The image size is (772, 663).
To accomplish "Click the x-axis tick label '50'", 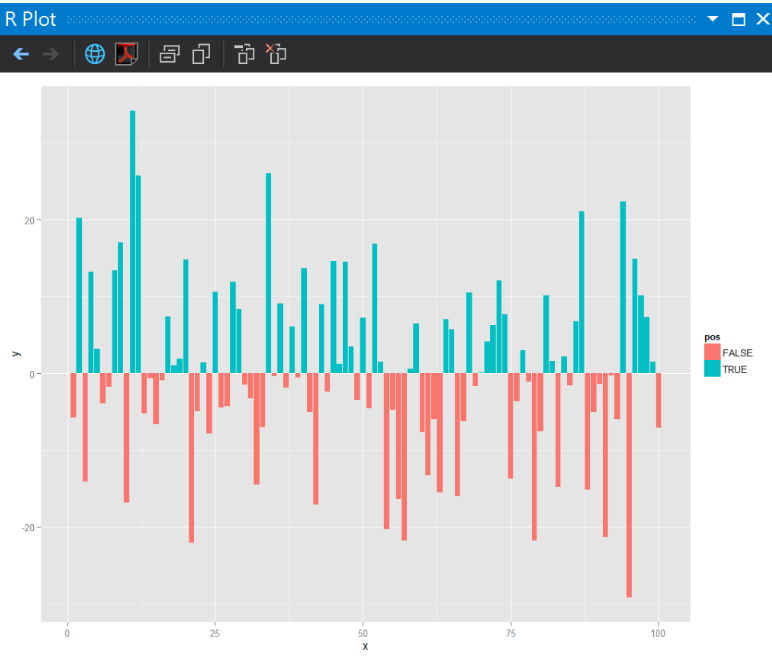I will coord(363,633).
